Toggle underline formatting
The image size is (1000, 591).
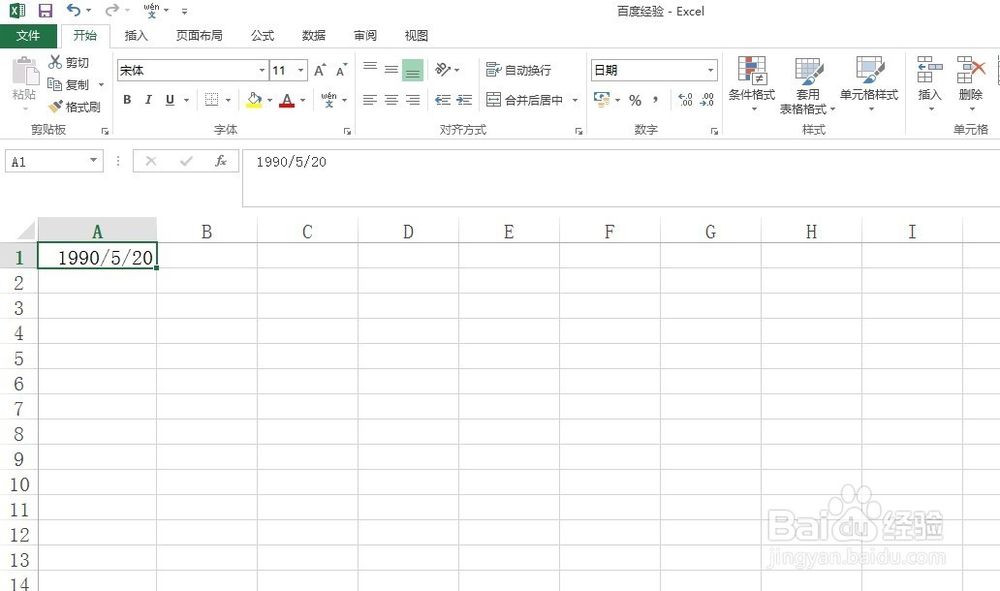click(170, 100)
